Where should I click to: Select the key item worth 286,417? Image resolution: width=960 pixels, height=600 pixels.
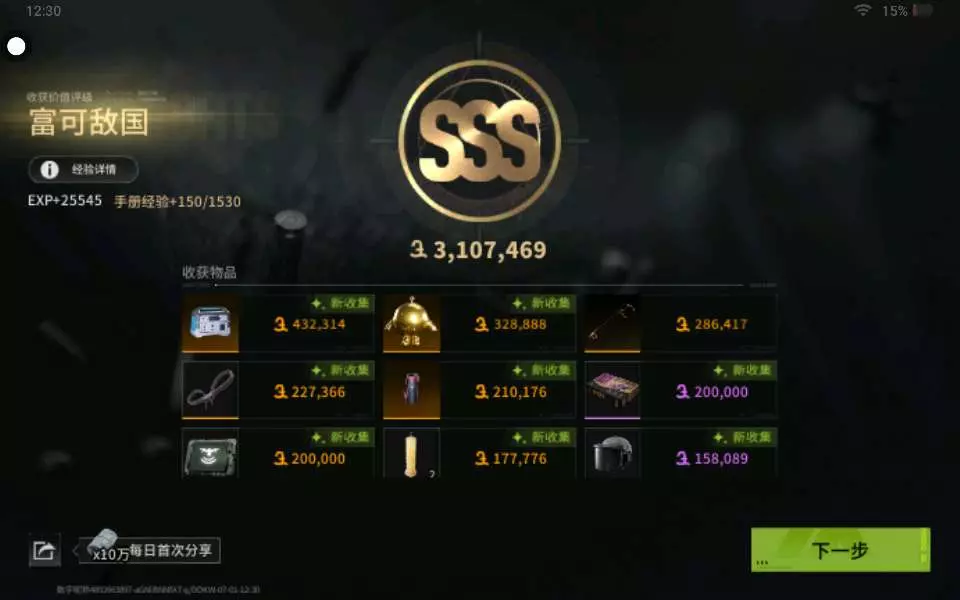point(680,323)
